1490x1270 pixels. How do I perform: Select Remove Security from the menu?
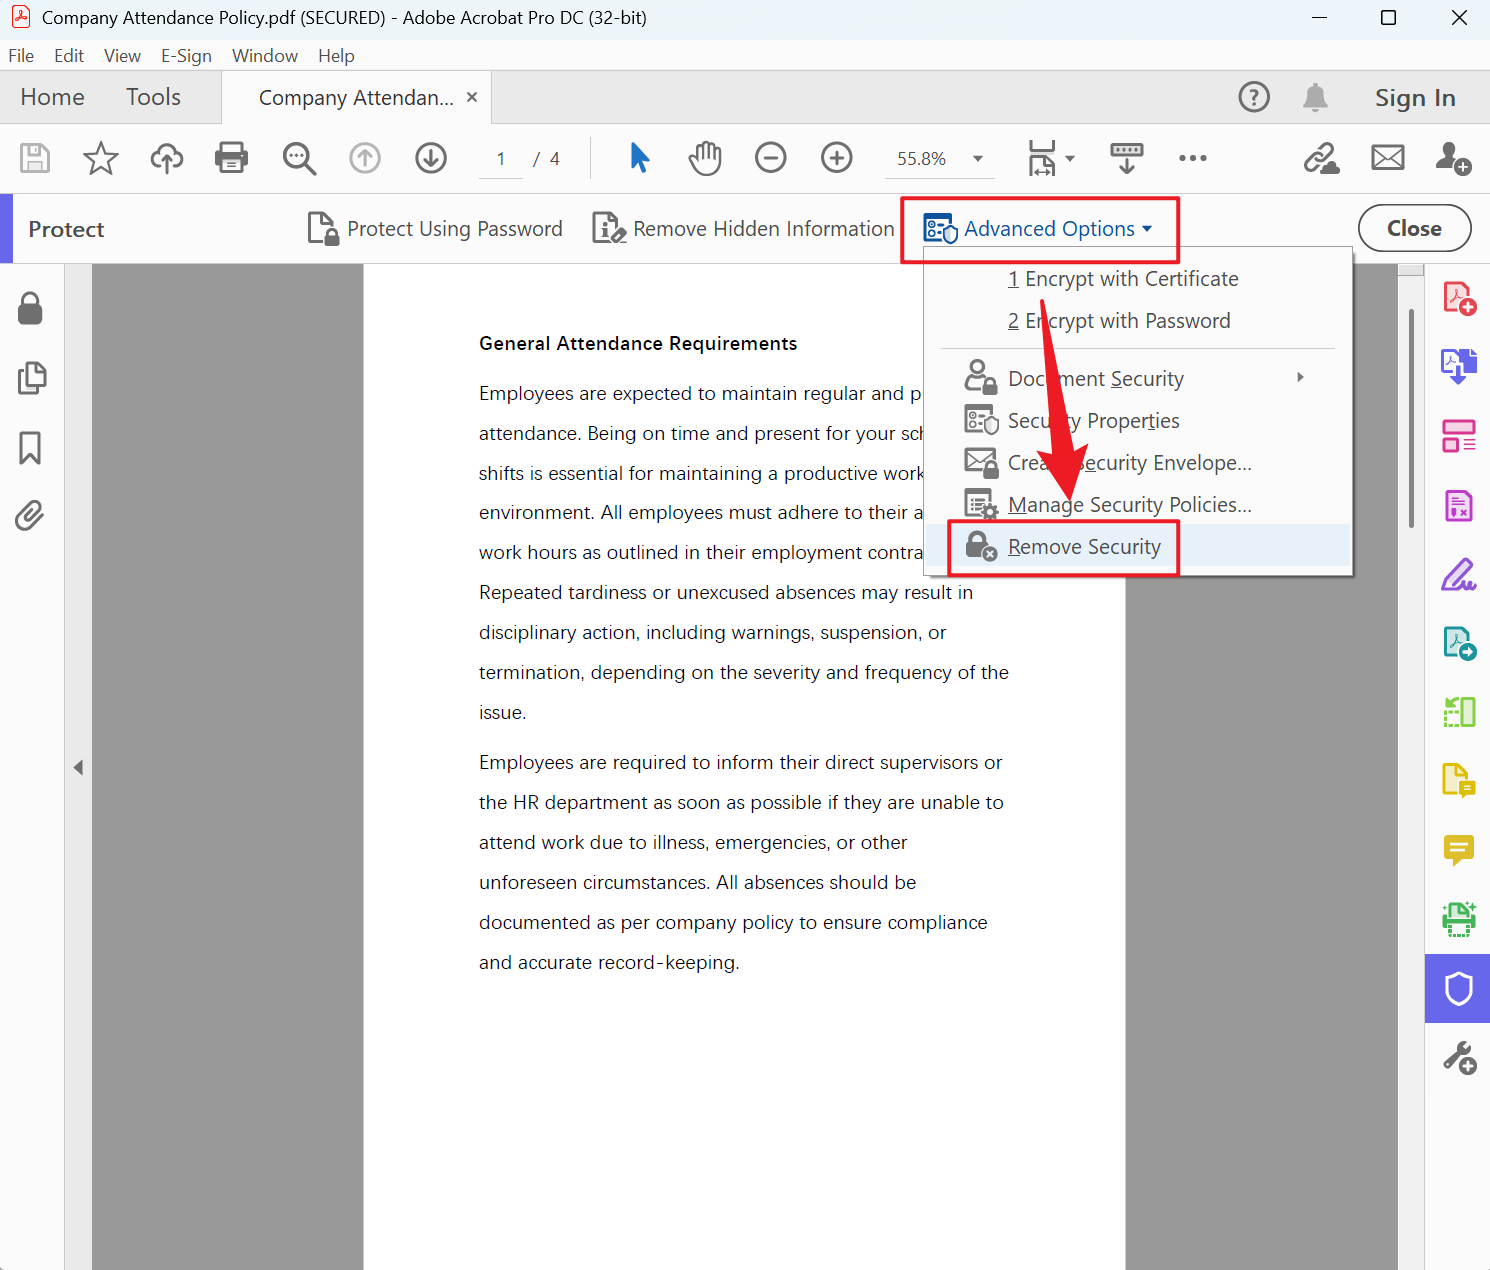[1084, 547]
